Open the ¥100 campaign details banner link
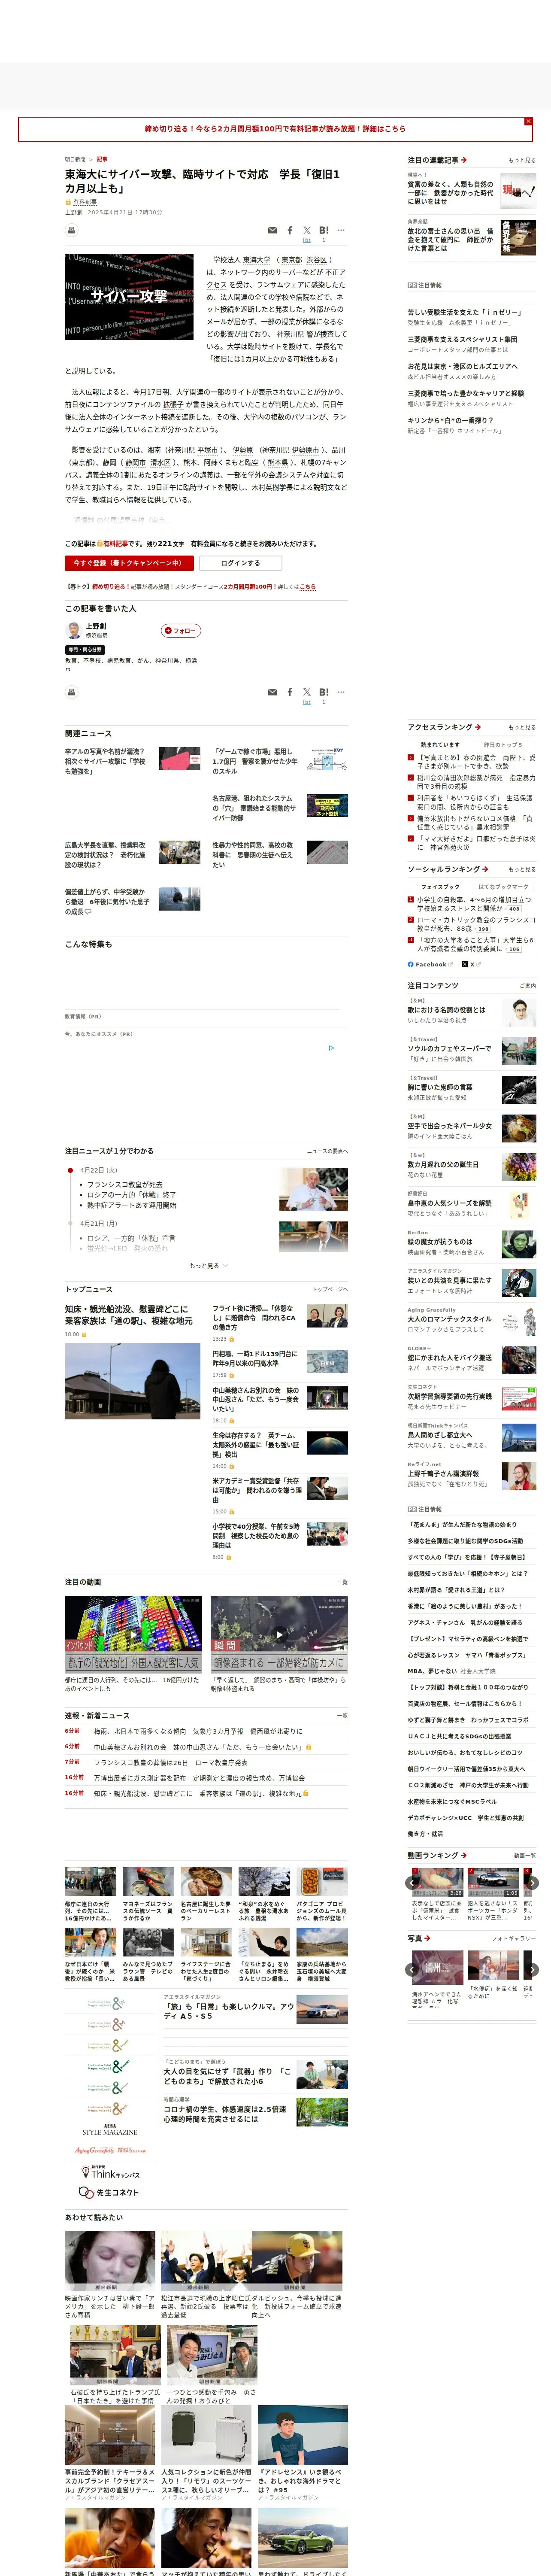 tap(275, 129)
